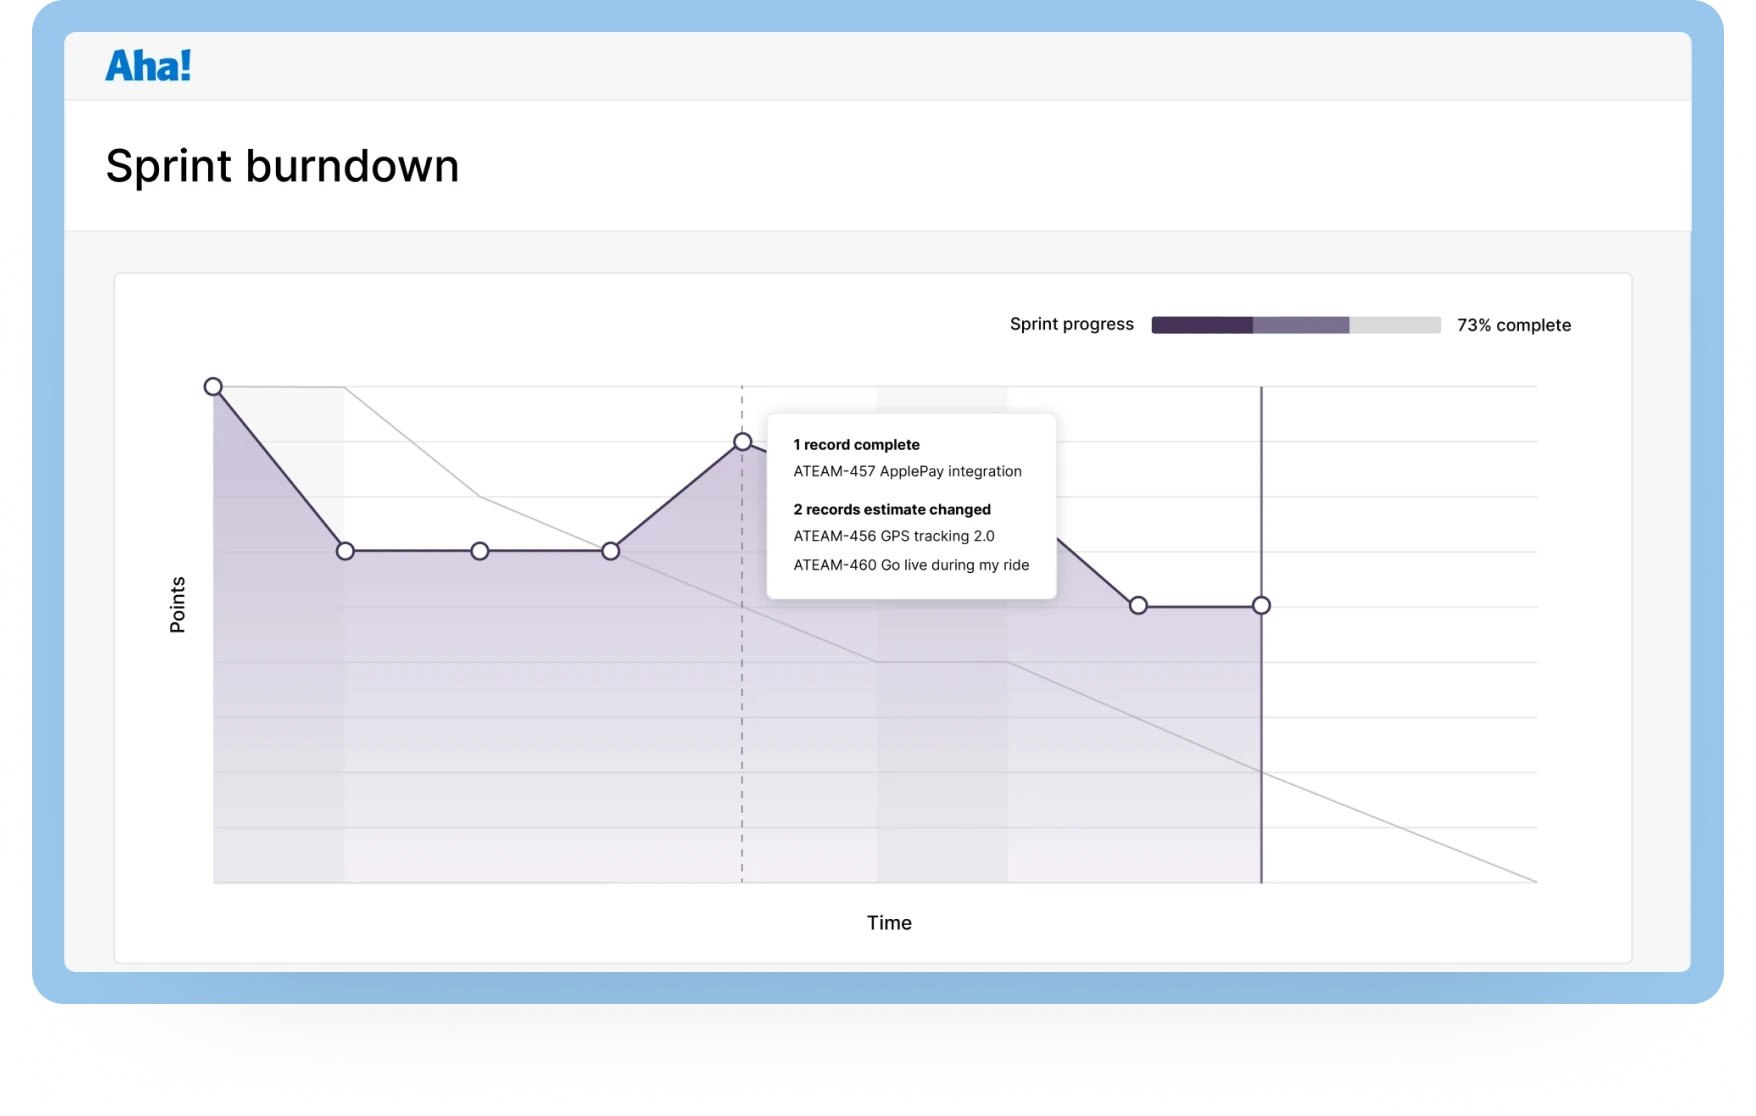Viewport: 1756px width, 1116px height.
Task: Click the Sprint progress label
Action: 1071,323
